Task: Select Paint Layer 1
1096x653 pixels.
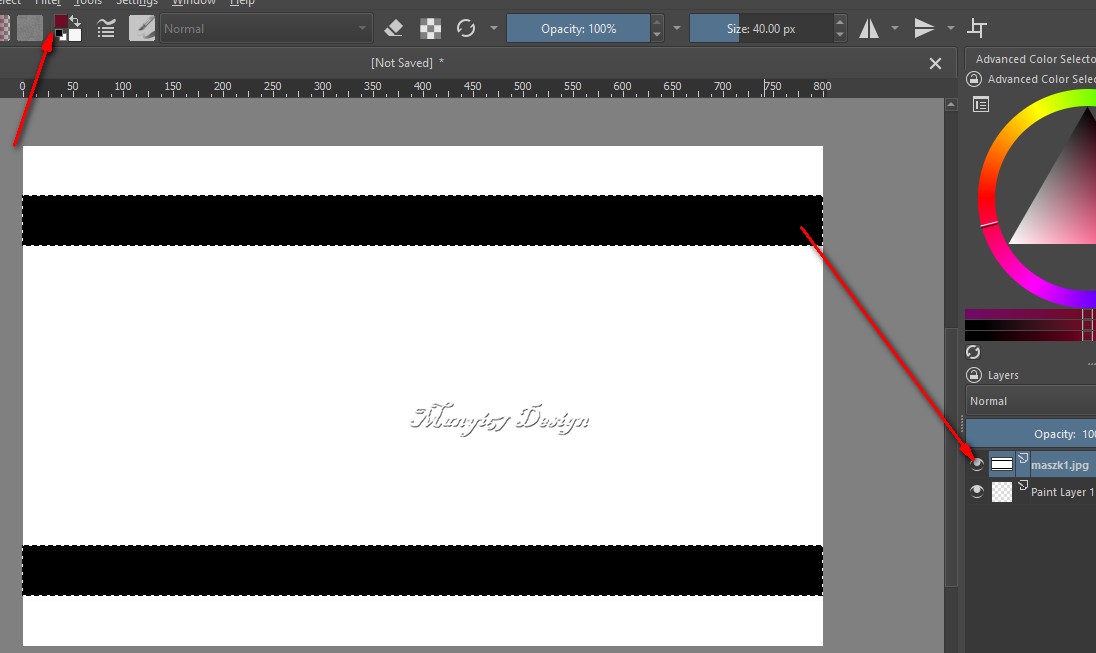Action: [1062, 492]
